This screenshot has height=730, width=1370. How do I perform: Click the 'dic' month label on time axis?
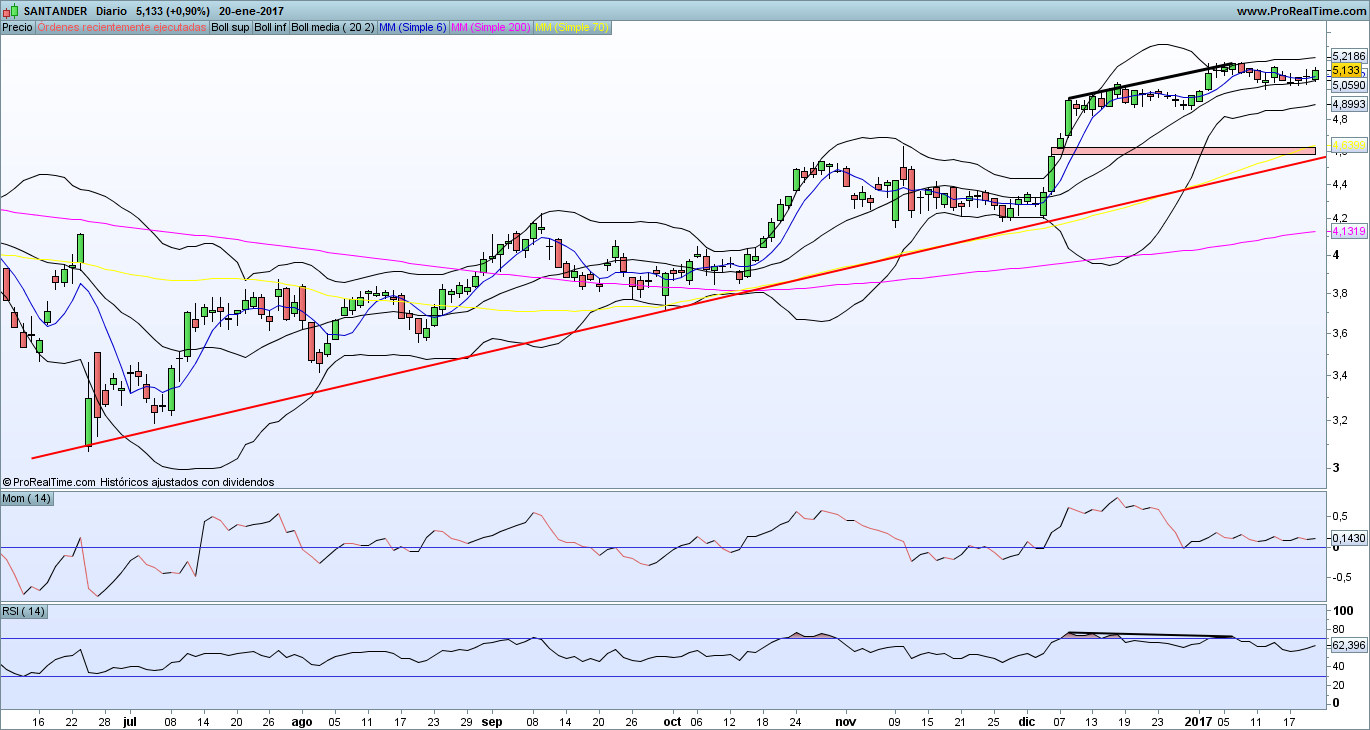point(1027,720)
